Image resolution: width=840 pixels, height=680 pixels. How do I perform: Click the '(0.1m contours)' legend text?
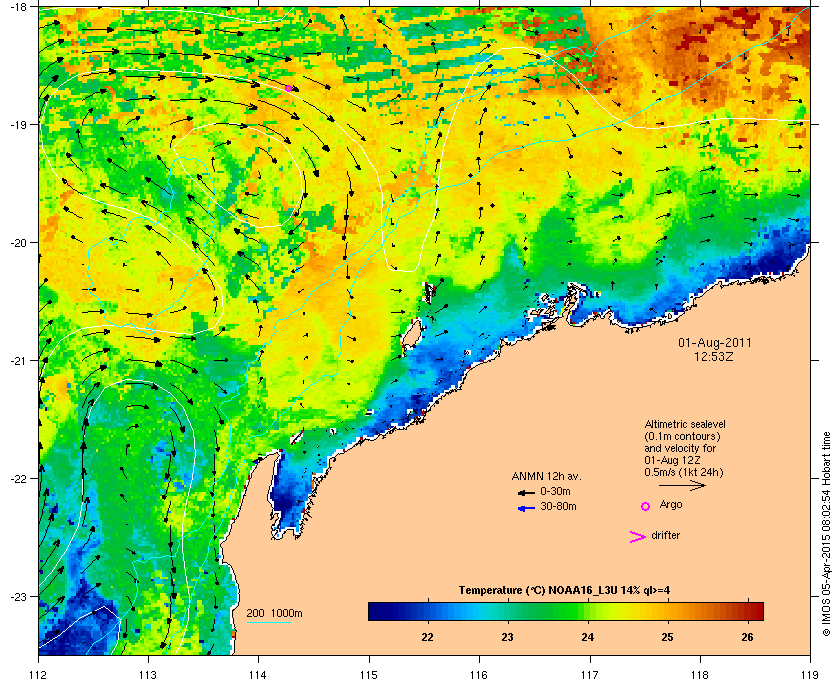[x=682, y=436]
